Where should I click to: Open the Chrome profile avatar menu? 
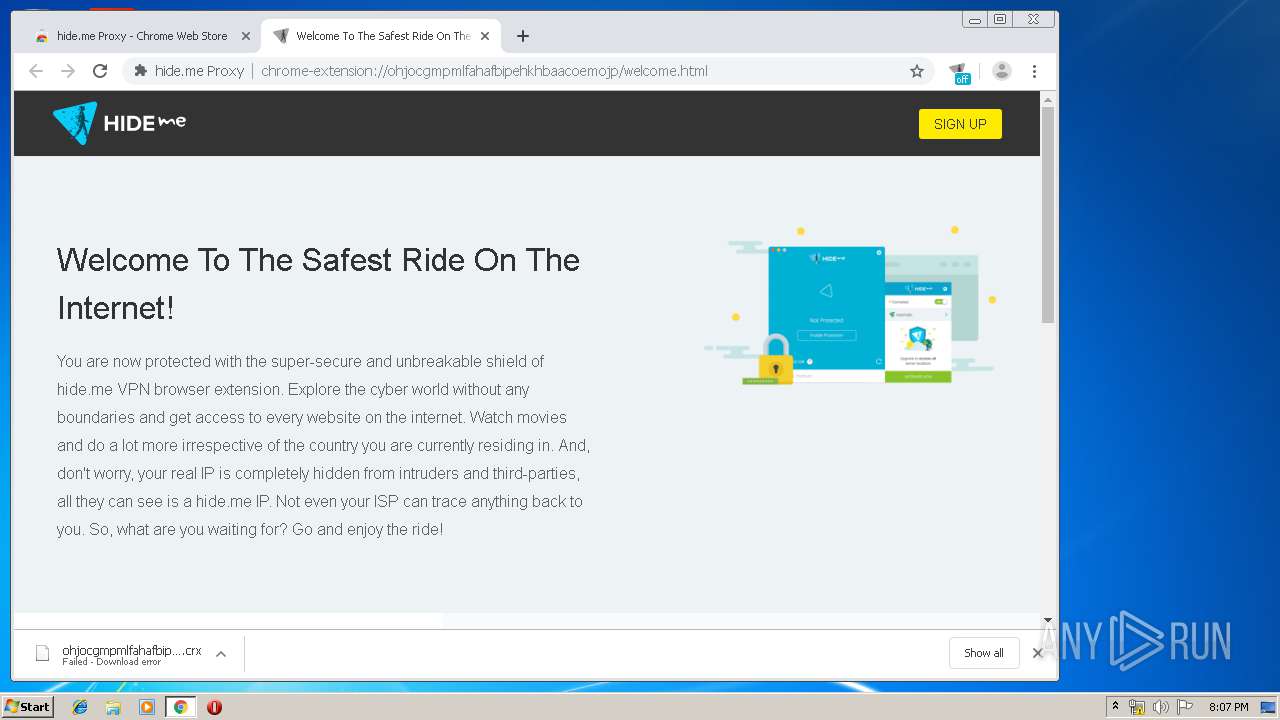point(1002,71)
